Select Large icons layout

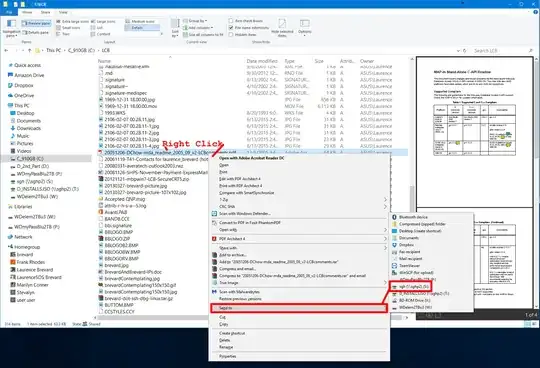click(103, 21)
